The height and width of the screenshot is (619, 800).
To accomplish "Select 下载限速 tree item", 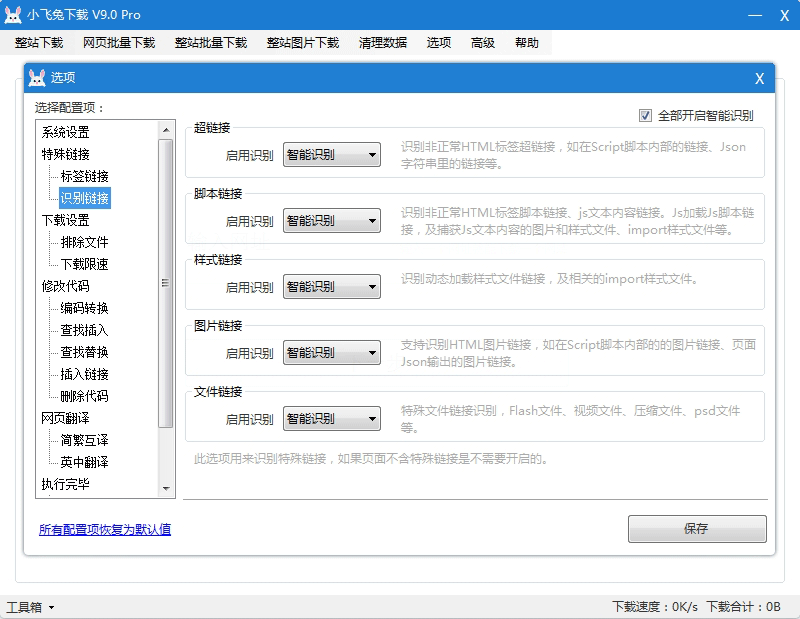I will coord(84,264).
